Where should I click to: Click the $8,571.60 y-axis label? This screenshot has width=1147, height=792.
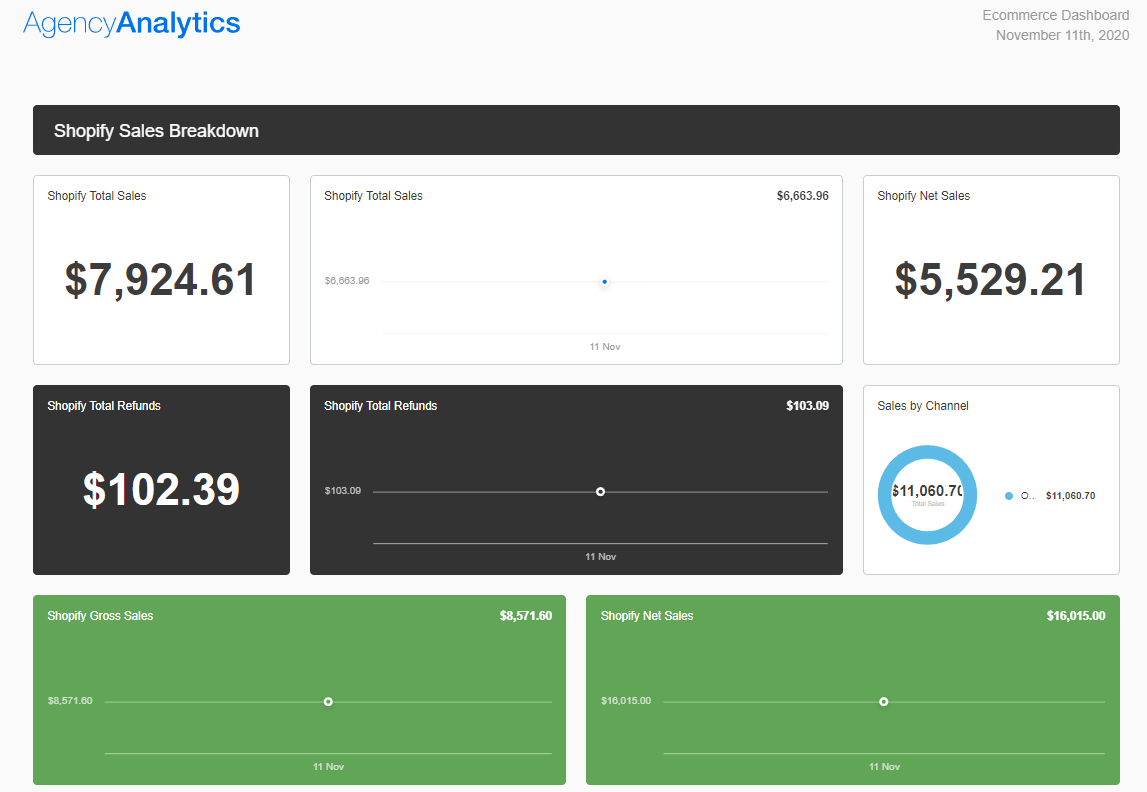click(x=70, y=701)
